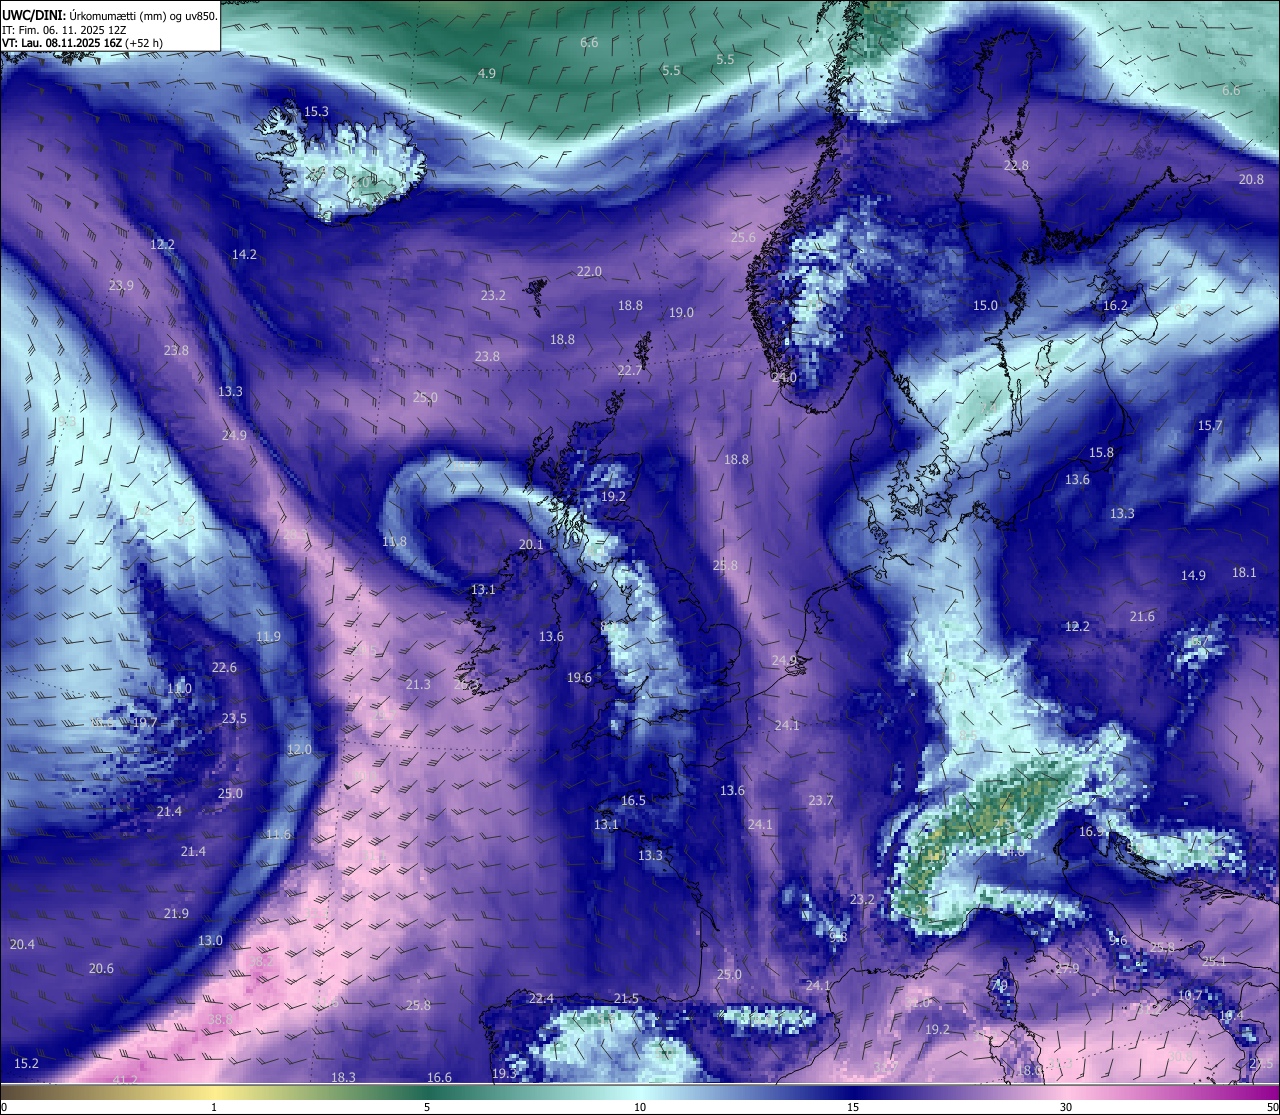
Task: Click the 23.9 value label
Action: point(121,286)
